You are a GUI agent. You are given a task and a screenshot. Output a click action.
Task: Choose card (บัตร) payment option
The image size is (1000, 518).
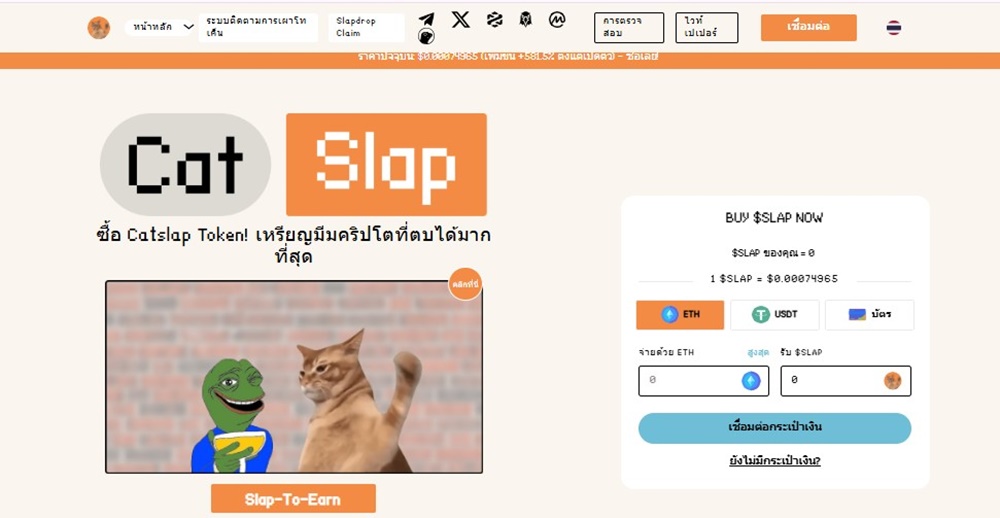[869, 314]
